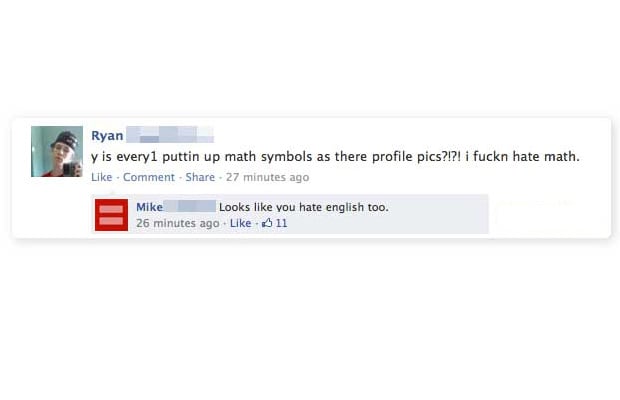620x400 pixels.
Task: Click the red equal sign avatar
Action: pyautogui.click(x=112, y=215)
